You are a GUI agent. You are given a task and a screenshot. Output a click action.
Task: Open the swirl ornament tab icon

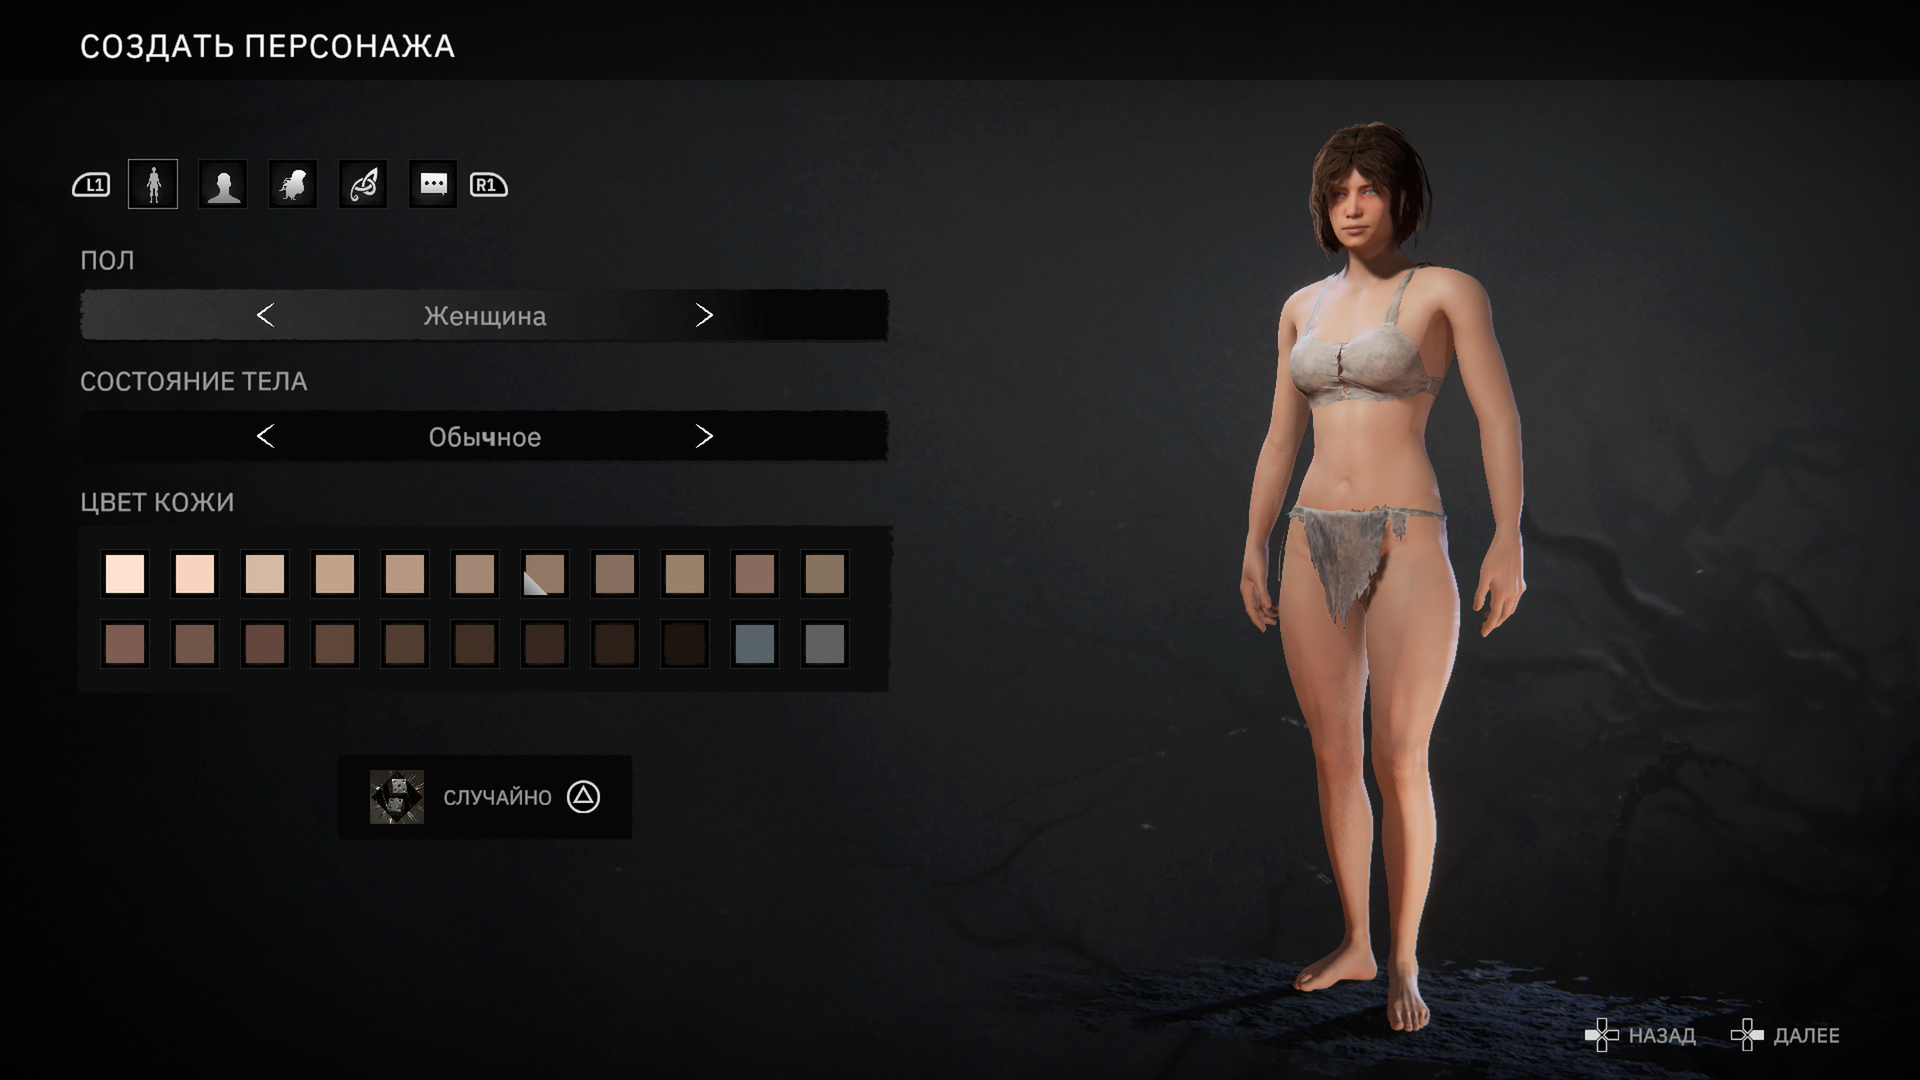pos(363,184)
